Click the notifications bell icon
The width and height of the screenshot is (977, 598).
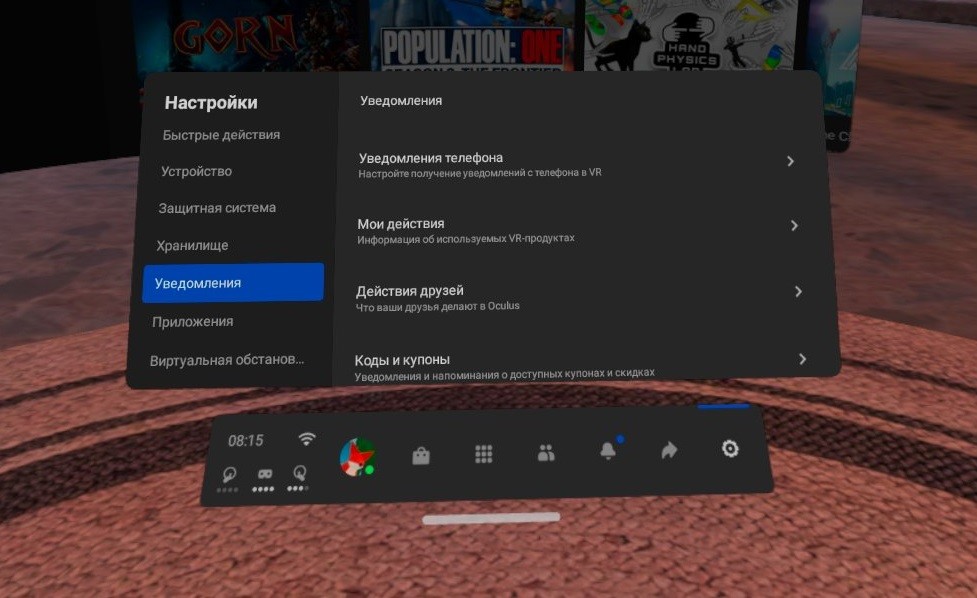(608, 451)
